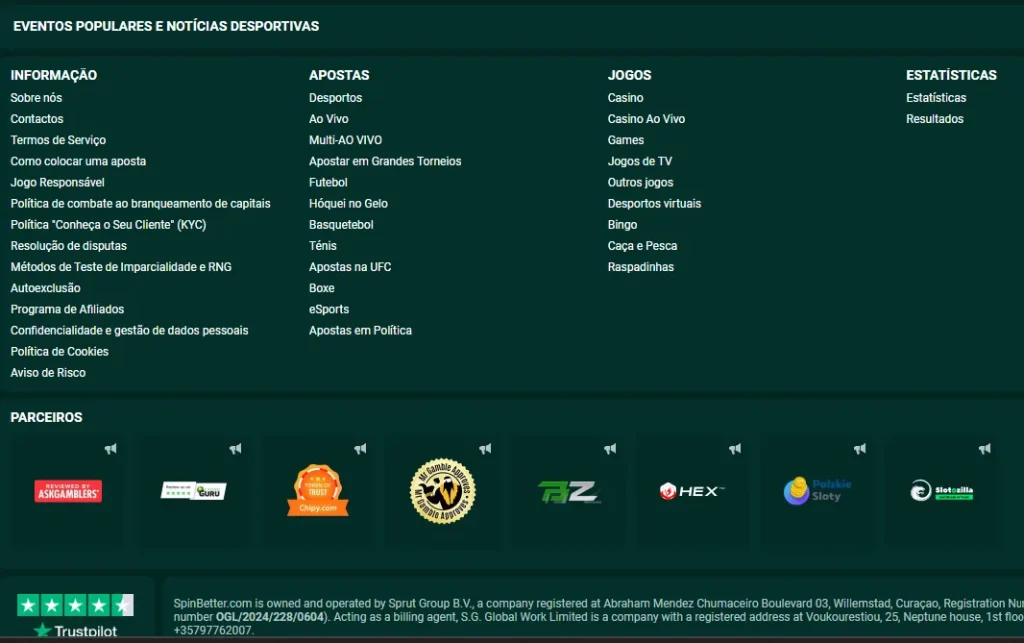The image size is (1024, 643).
Task: Open the Slotozilla partner logo
Action: coord(942,490)
